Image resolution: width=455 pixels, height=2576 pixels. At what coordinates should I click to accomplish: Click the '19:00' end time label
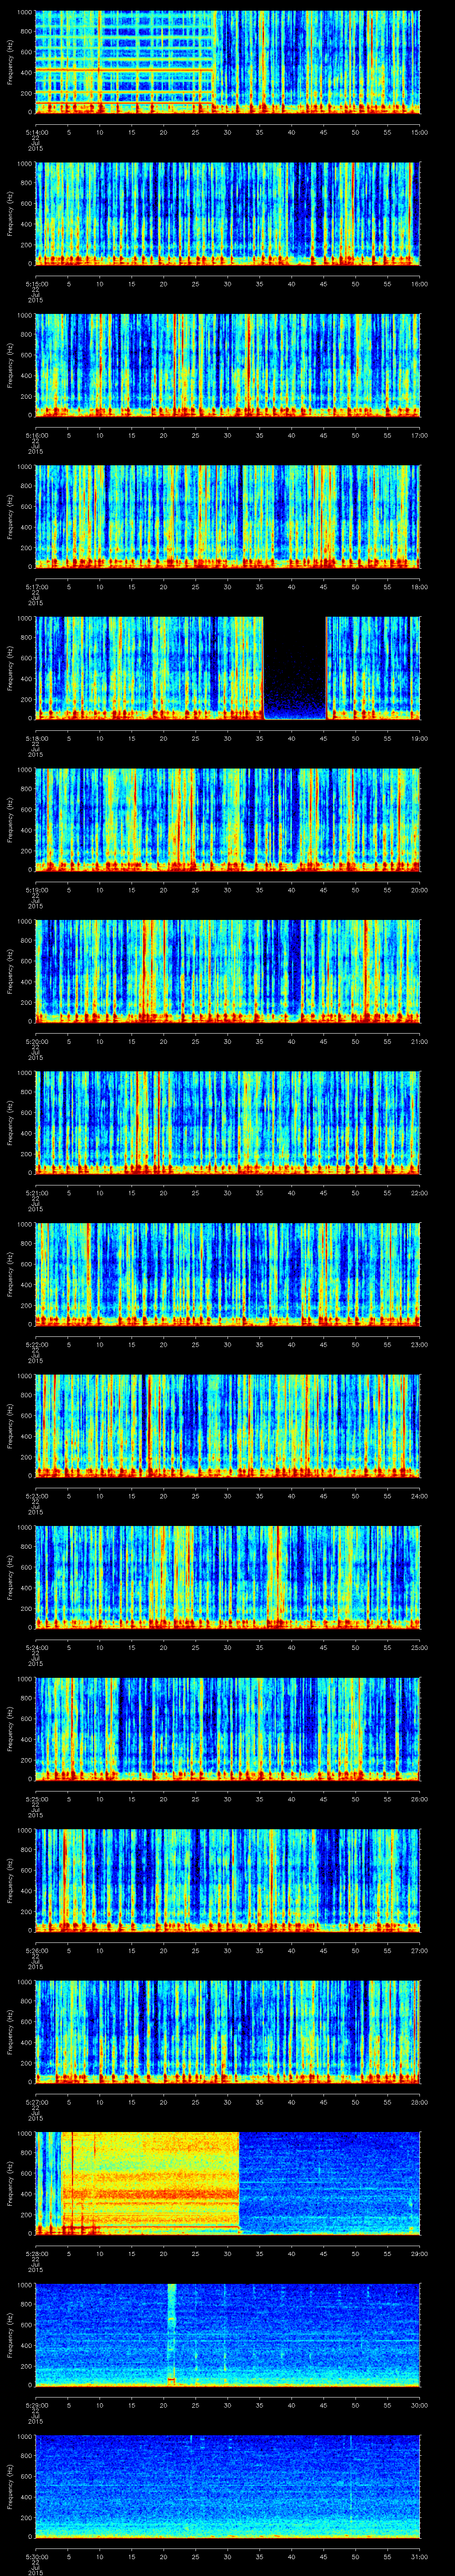coord(419,738)
